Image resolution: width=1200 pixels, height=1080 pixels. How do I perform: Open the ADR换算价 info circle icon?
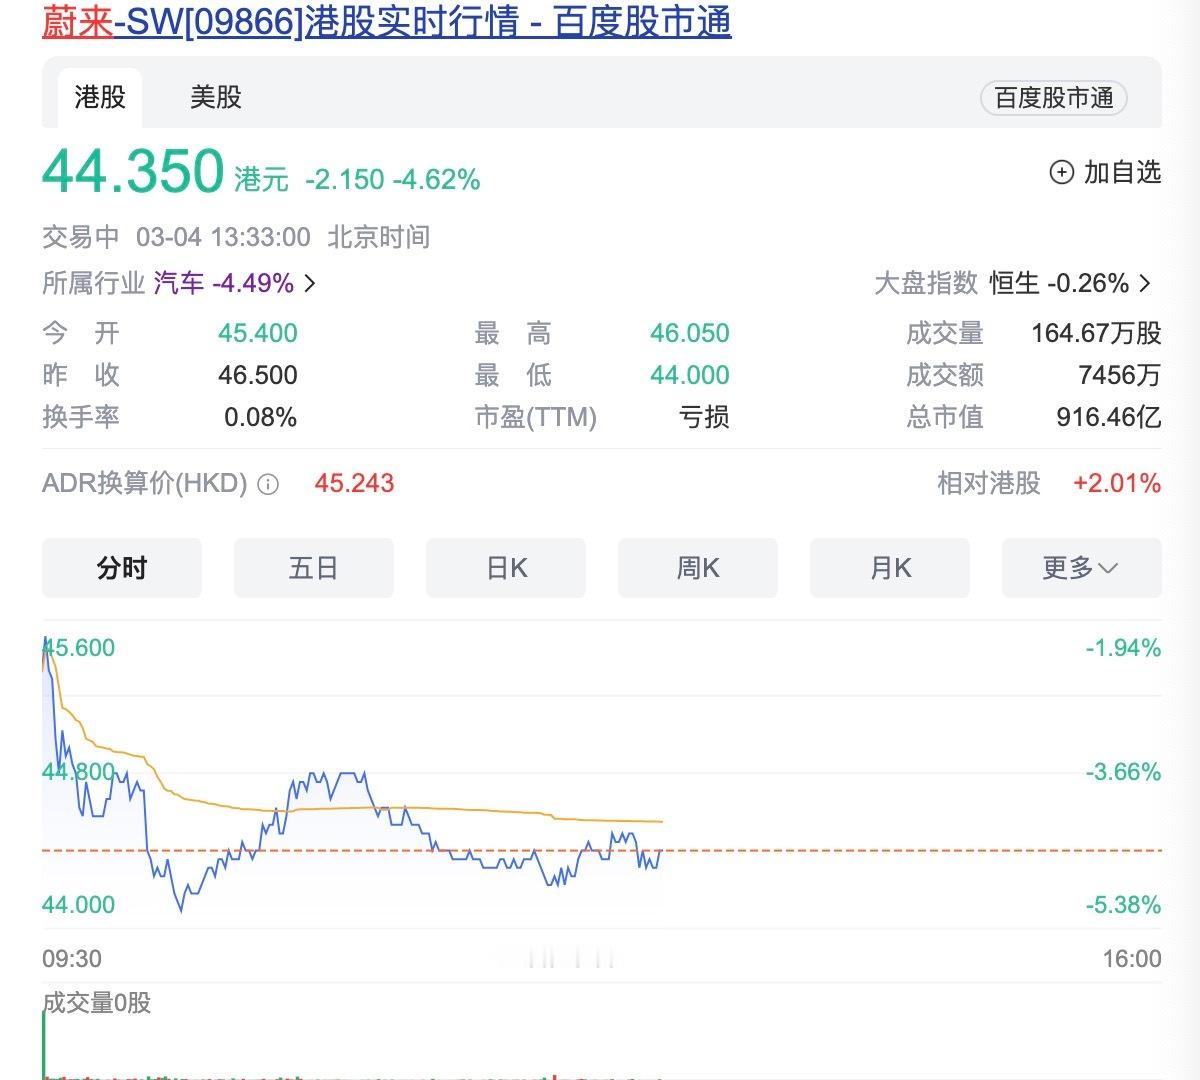(x=268, y=485)
